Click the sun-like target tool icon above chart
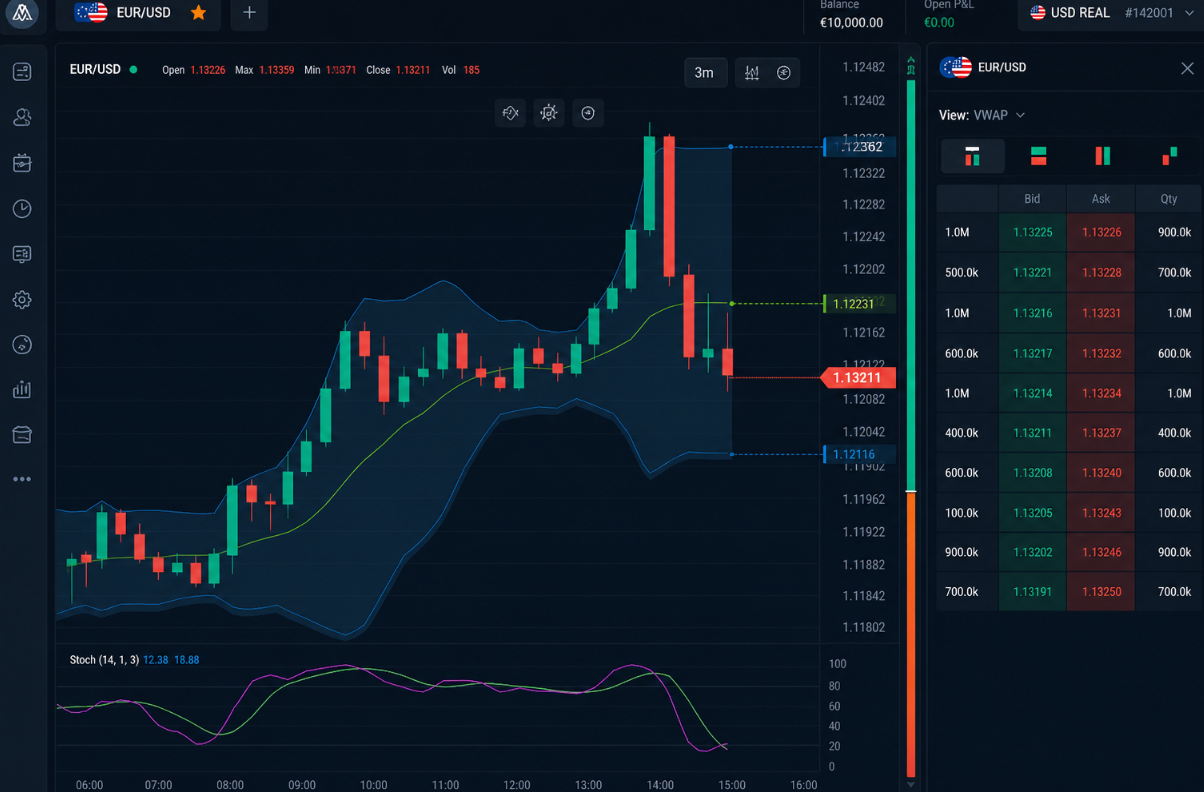This screenshot has width=1204, height=792. click(549, 113)
